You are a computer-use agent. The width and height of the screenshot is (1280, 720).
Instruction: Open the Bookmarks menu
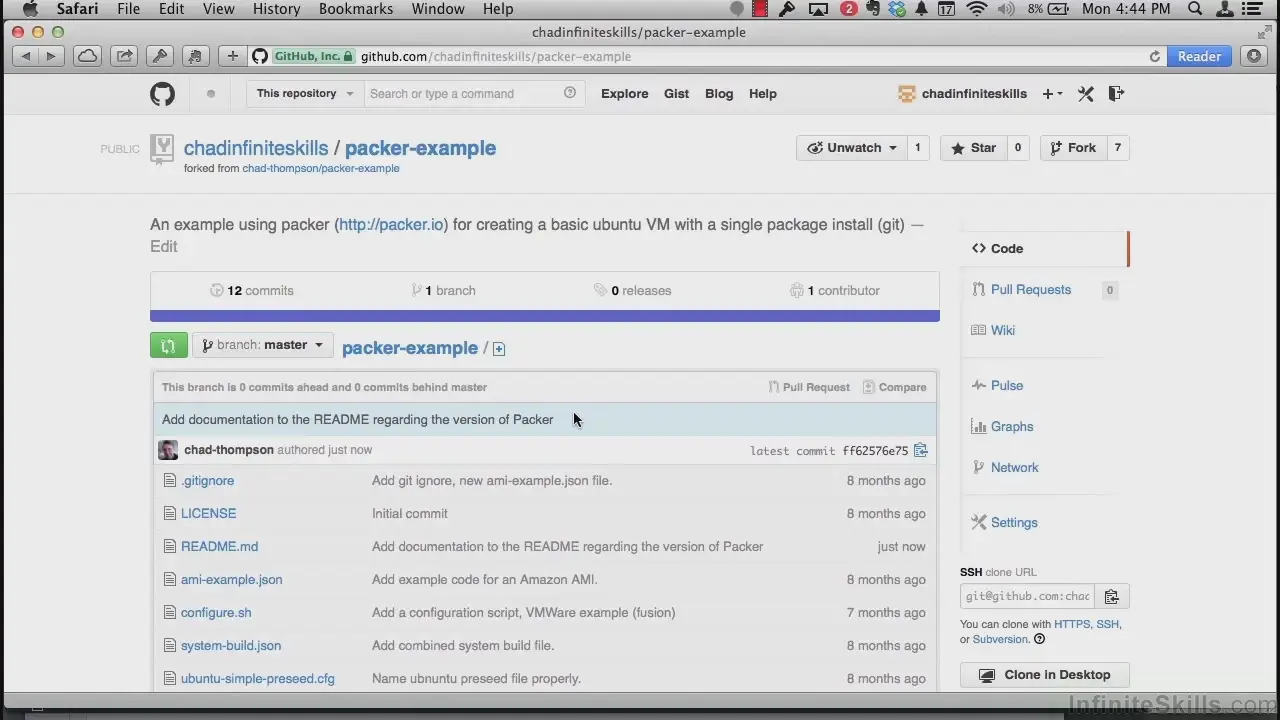click(x=356, y=9)
